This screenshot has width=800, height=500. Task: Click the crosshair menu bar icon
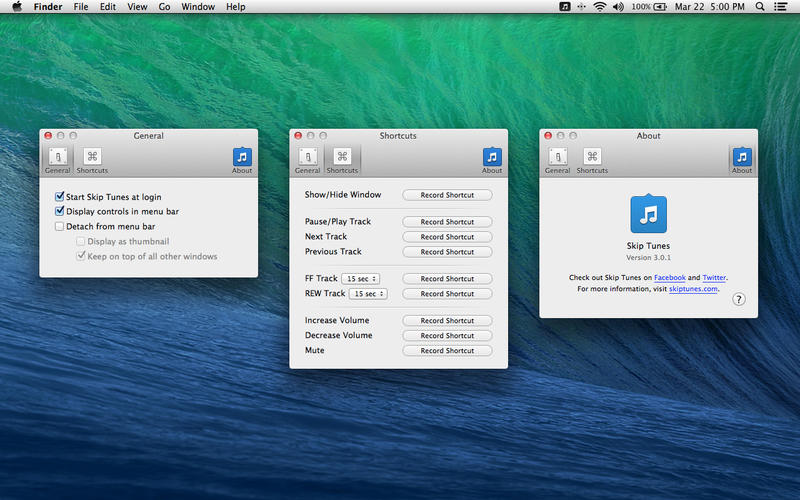coord(581,7)
